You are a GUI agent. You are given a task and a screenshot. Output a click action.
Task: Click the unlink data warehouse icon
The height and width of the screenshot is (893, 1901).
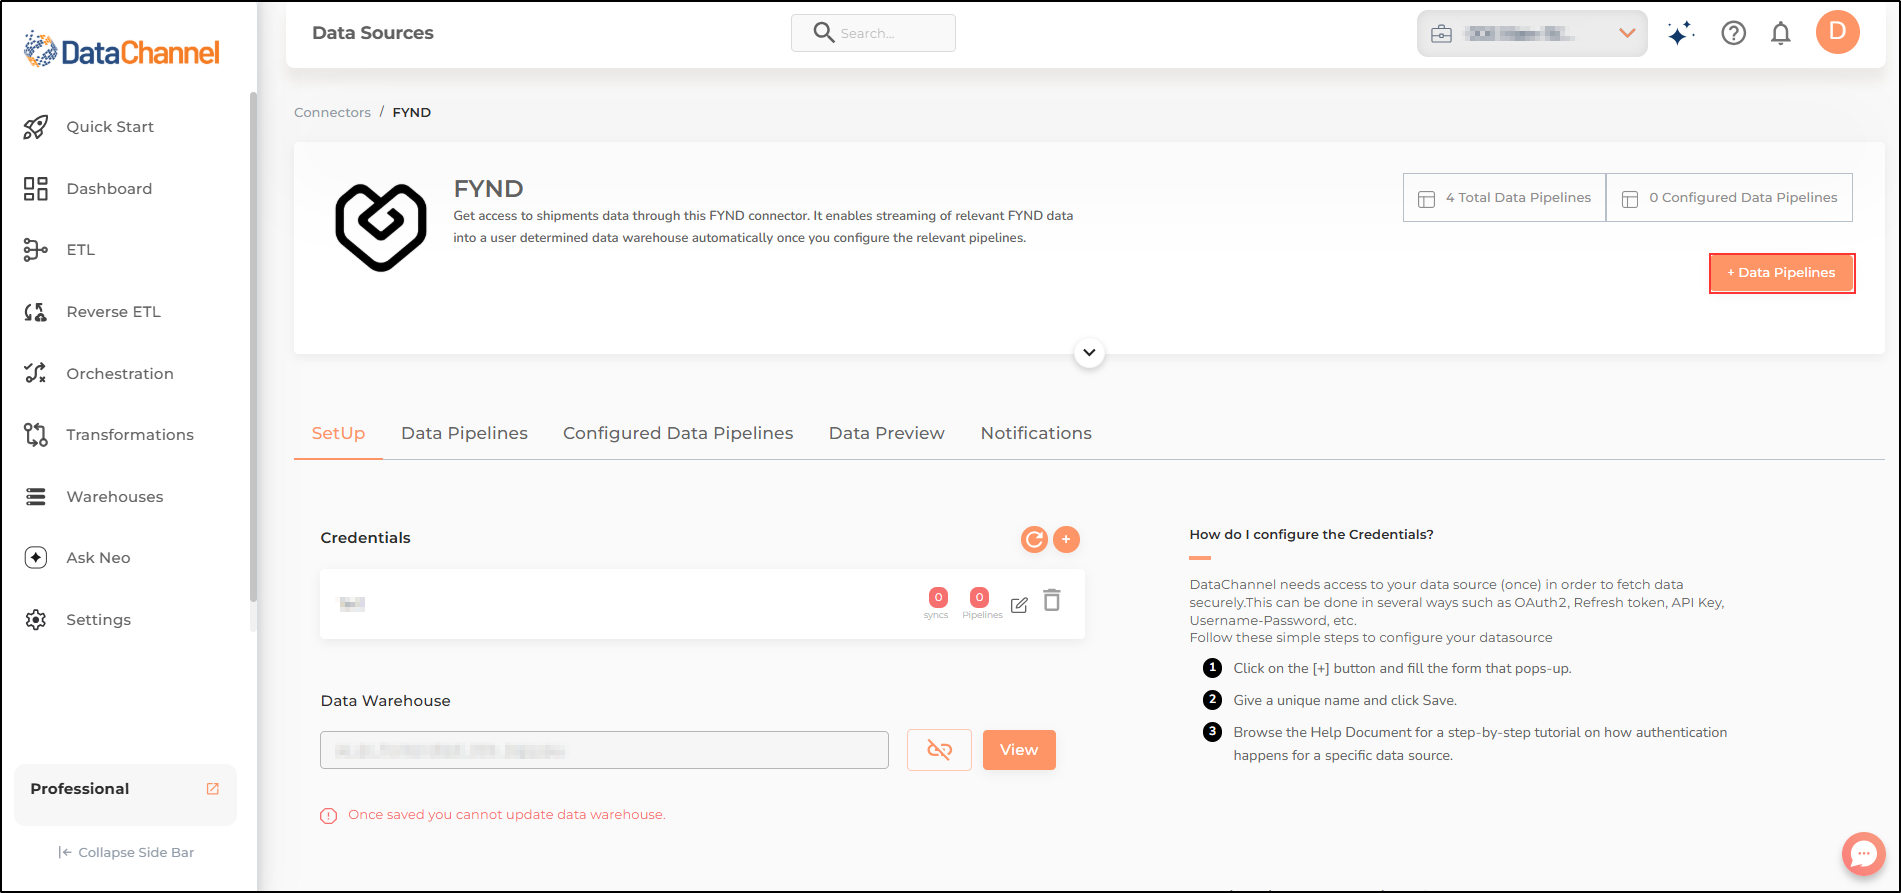[939, 750]
